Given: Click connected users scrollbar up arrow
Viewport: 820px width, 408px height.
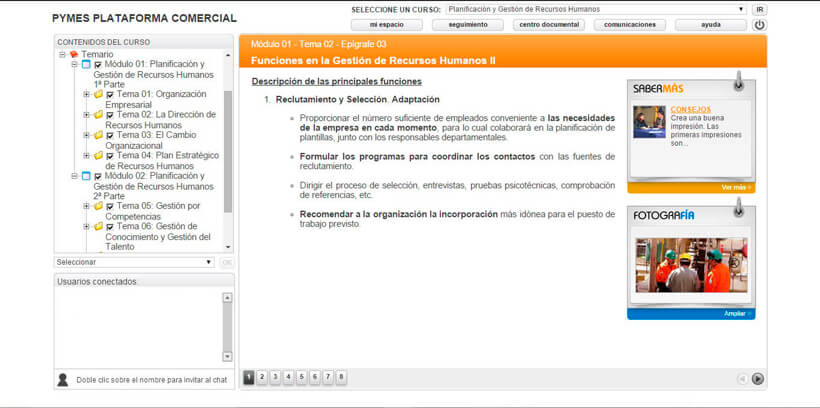Looking at the screenshot, I should pyautogui.click(x=227, y=298).
